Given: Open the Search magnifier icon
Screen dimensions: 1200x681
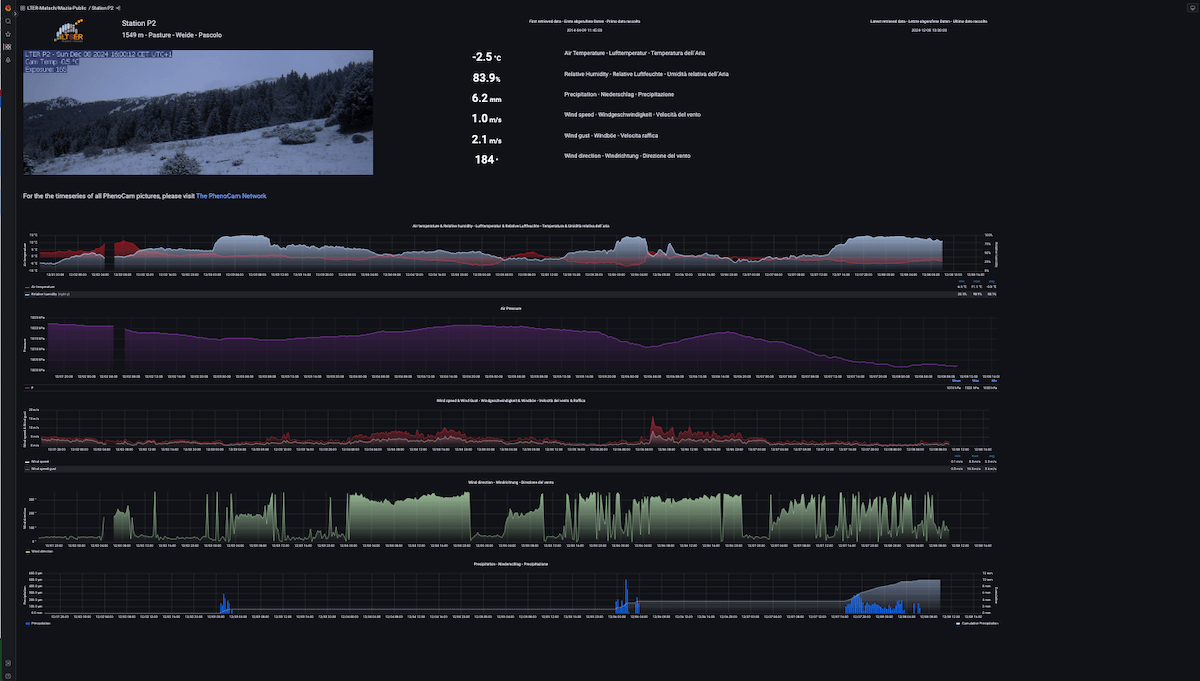Looking at the screenshot, I should [7, 20].
